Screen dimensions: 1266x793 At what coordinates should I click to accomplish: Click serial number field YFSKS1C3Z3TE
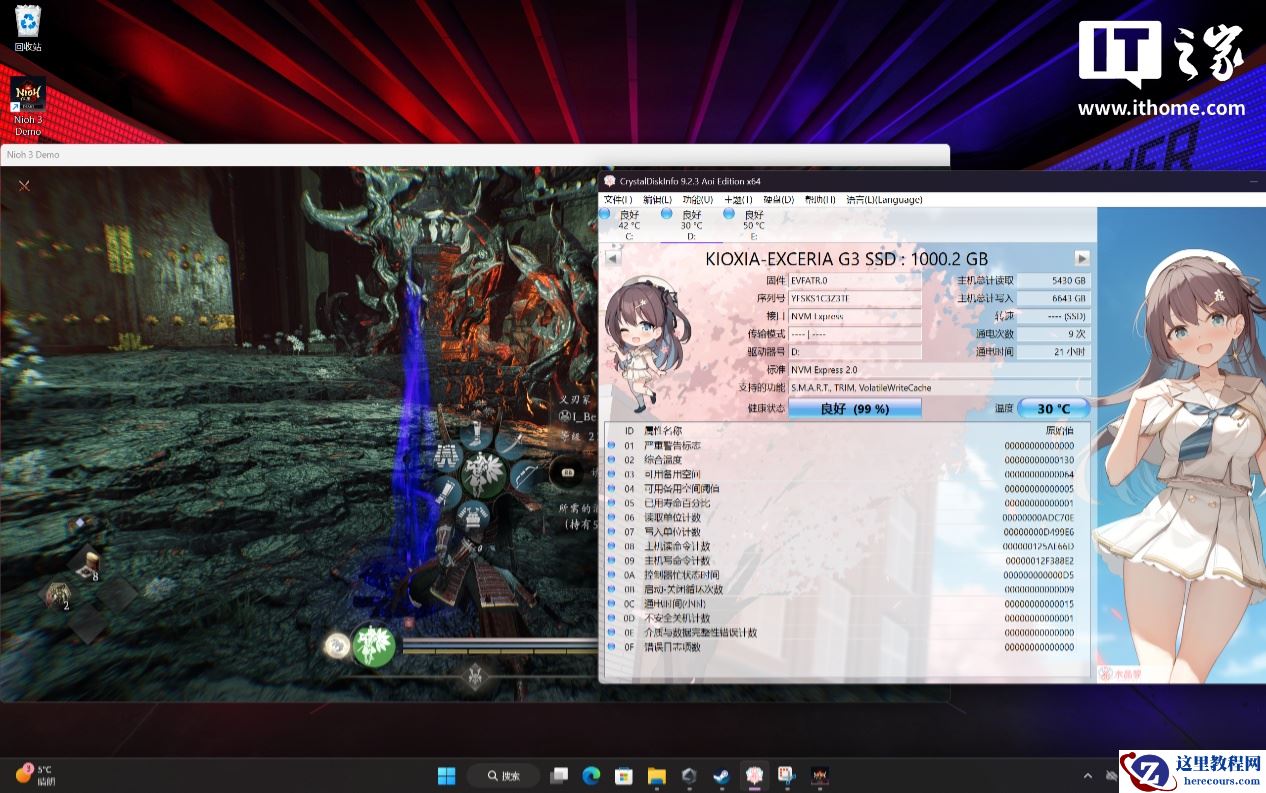[x=855, y=299]
